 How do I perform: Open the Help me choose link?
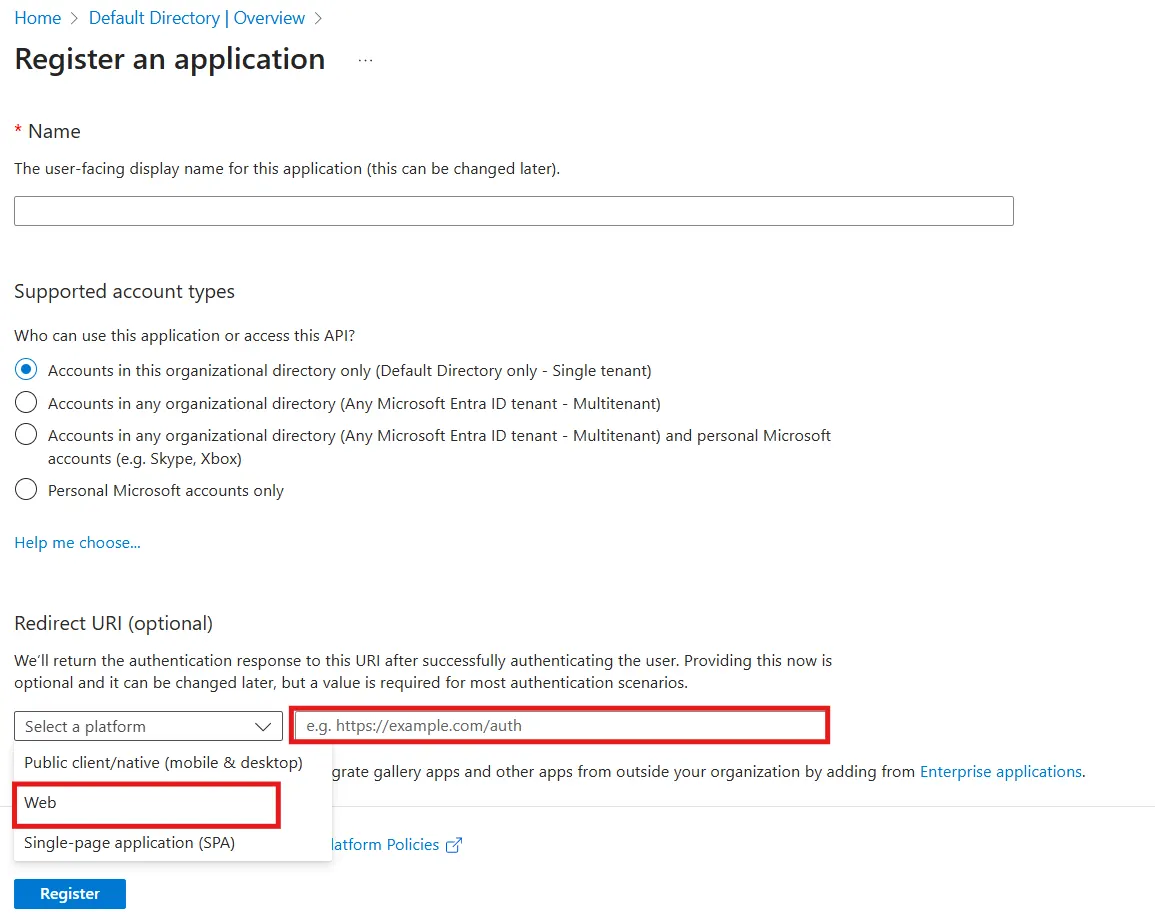tap(77, 542)
